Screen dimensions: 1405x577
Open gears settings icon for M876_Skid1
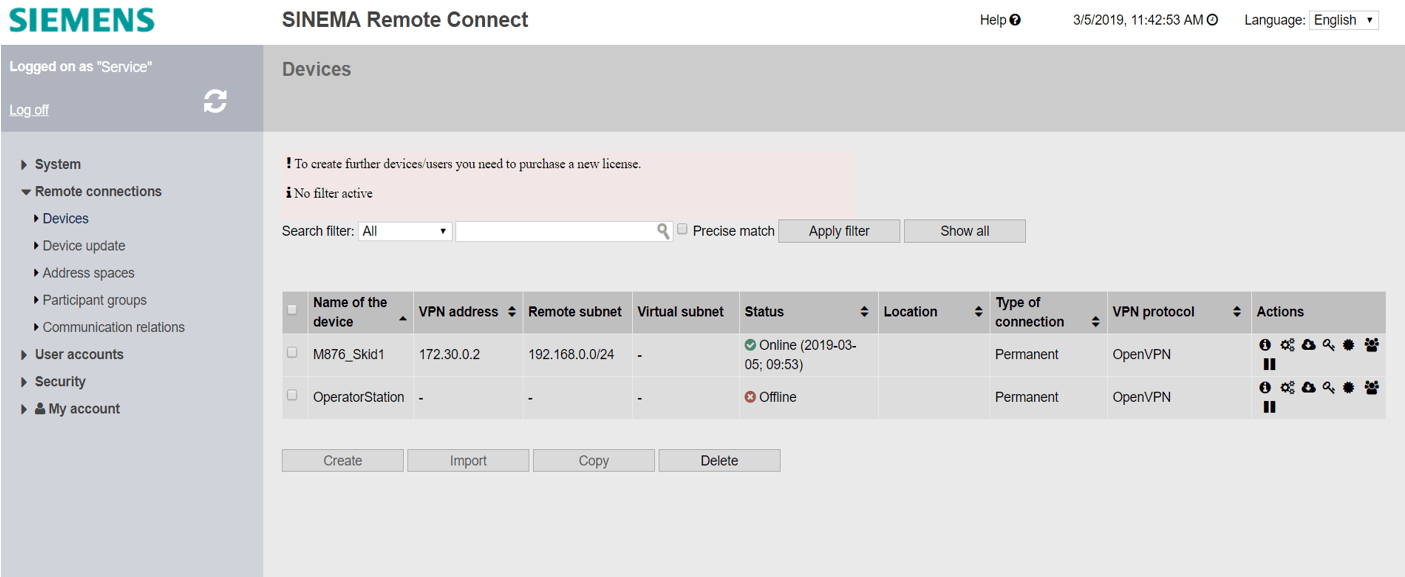click(x=1287, y=345)
